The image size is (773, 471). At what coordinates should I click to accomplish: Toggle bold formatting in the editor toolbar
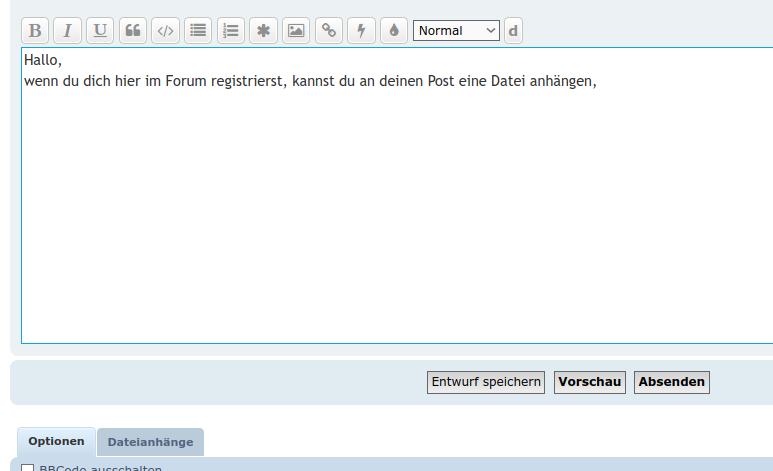pyautogui.click(x=35, y=30)
